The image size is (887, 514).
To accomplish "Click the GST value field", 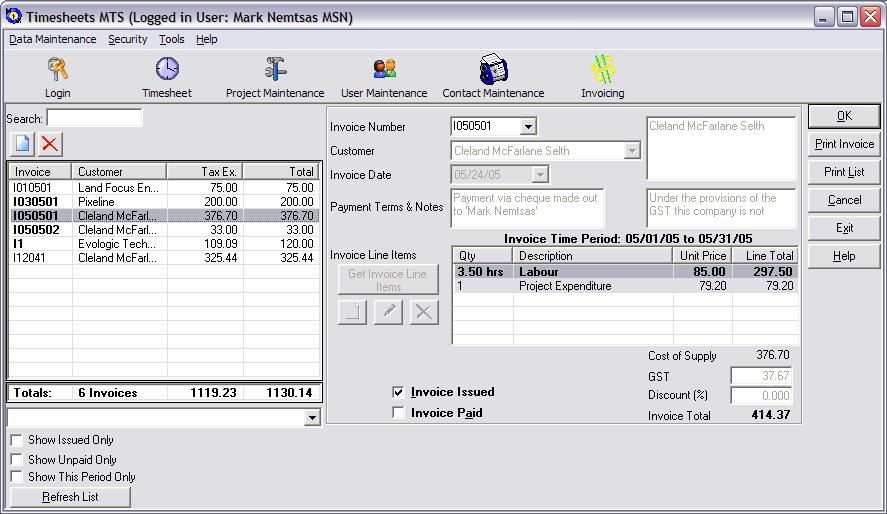I will (761, 375).
